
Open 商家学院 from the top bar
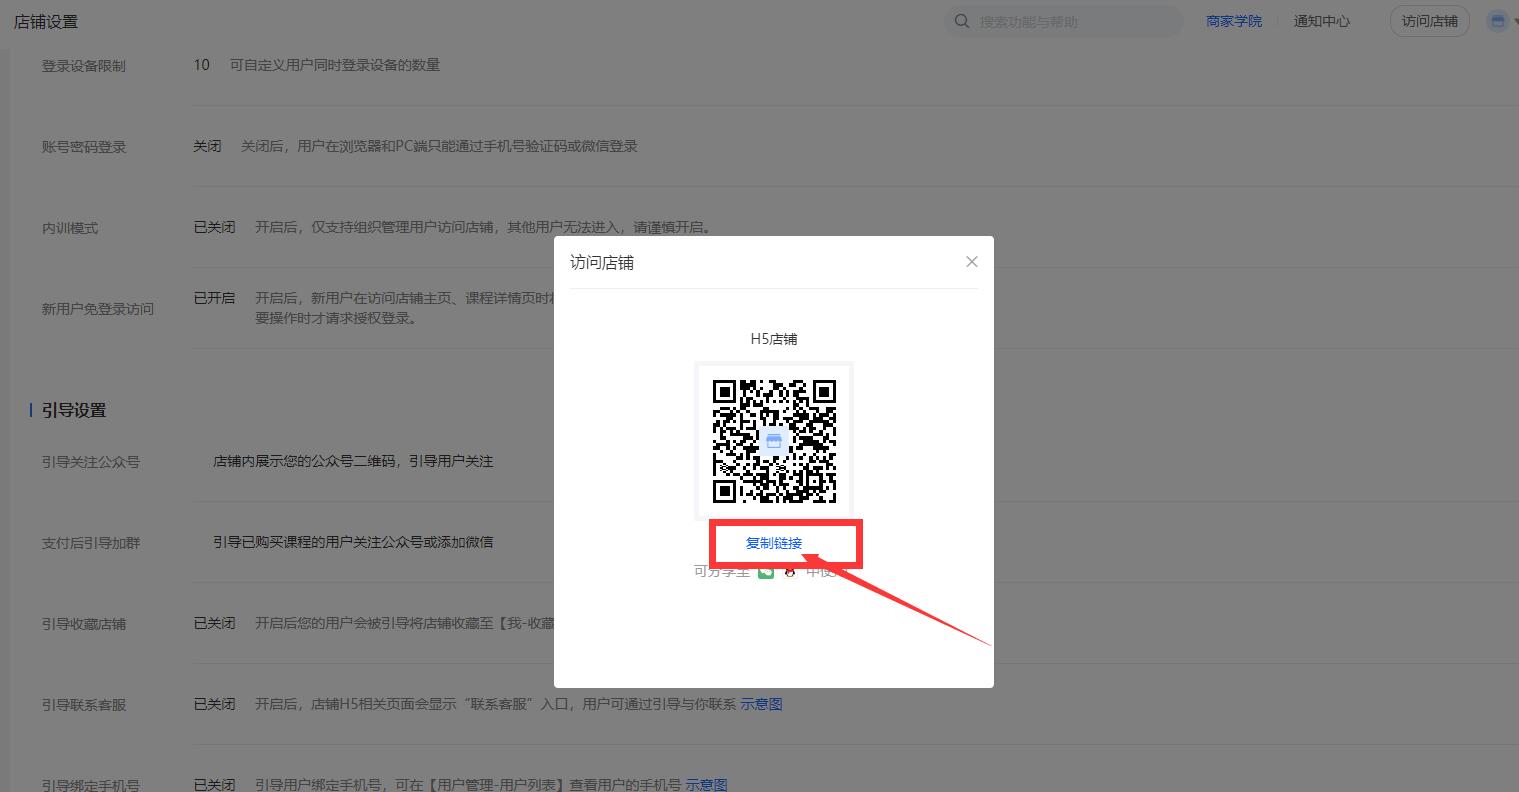(1233, 21)
